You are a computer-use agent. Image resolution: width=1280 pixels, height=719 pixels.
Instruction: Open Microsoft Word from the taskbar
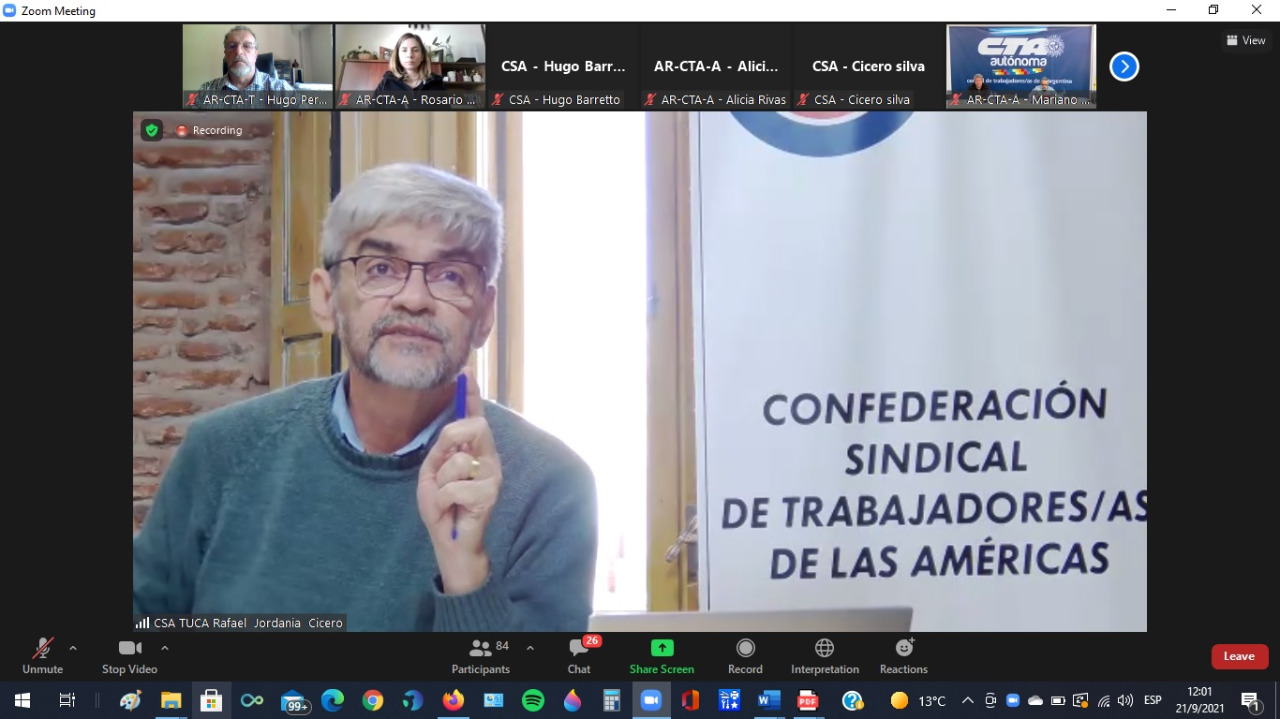768,700
